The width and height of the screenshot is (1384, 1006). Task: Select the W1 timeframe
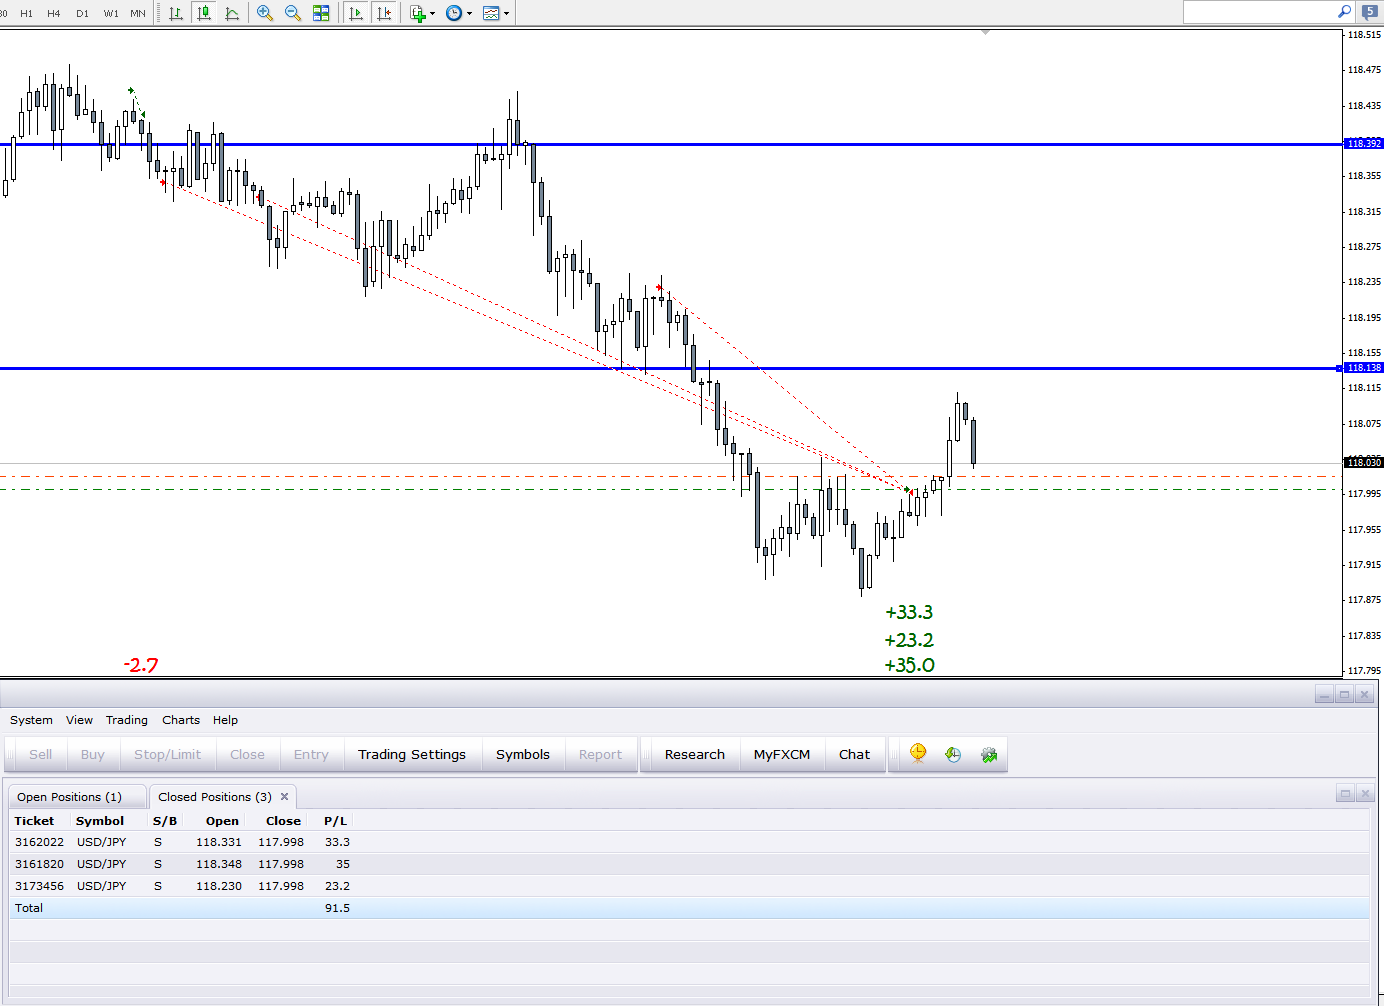tap(111, 14)
